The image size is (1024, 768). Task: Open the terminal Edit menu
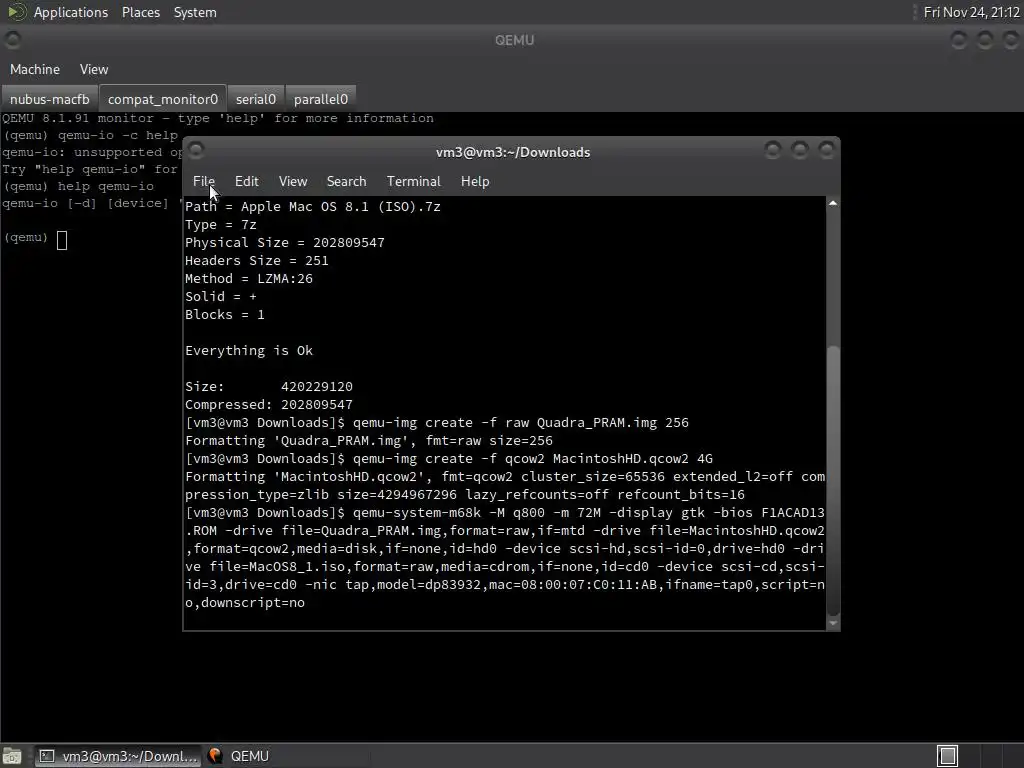click(246, 181)
